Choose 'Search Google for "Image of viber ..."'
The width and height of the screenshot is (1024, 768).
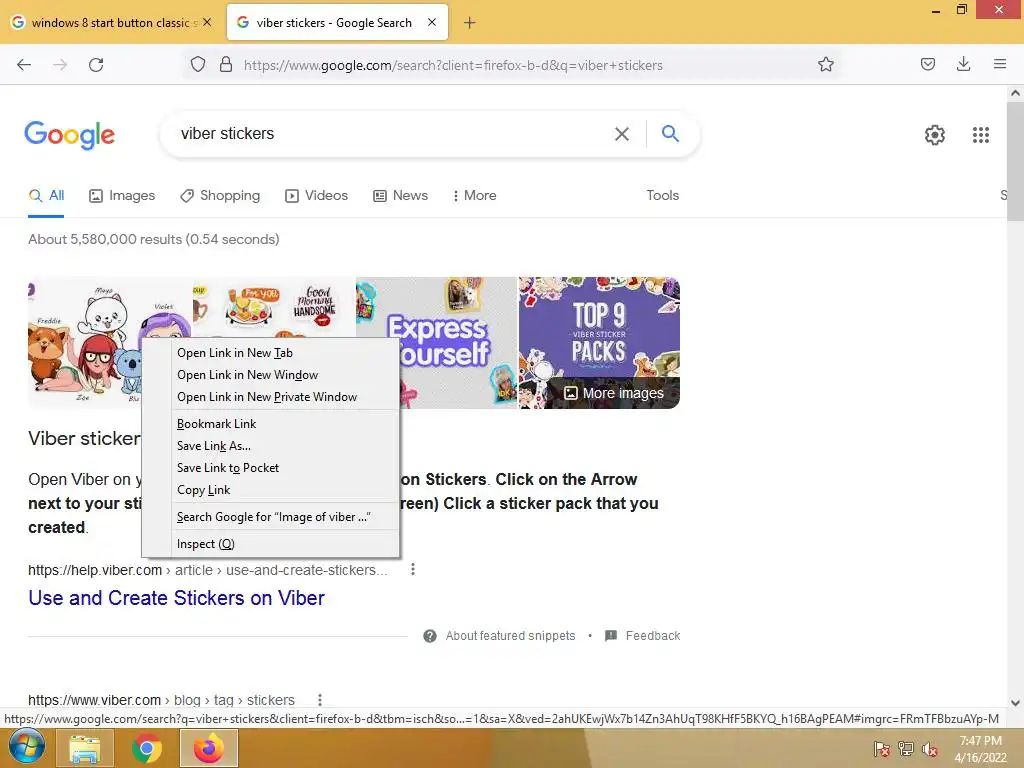click(x=271, y=517)
